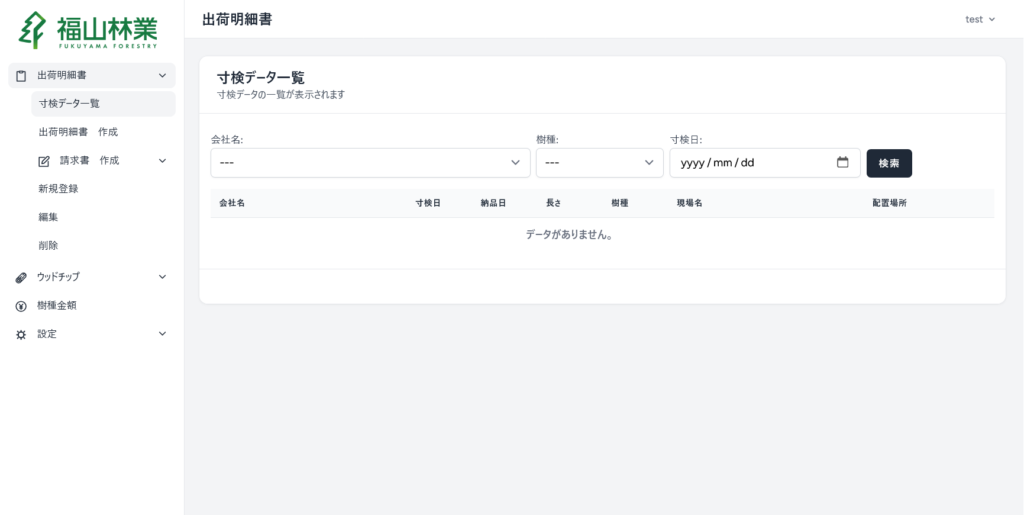Click the 納品日 column header
The height and width of the screenshot is (515, 1024).
pos(493,203)
